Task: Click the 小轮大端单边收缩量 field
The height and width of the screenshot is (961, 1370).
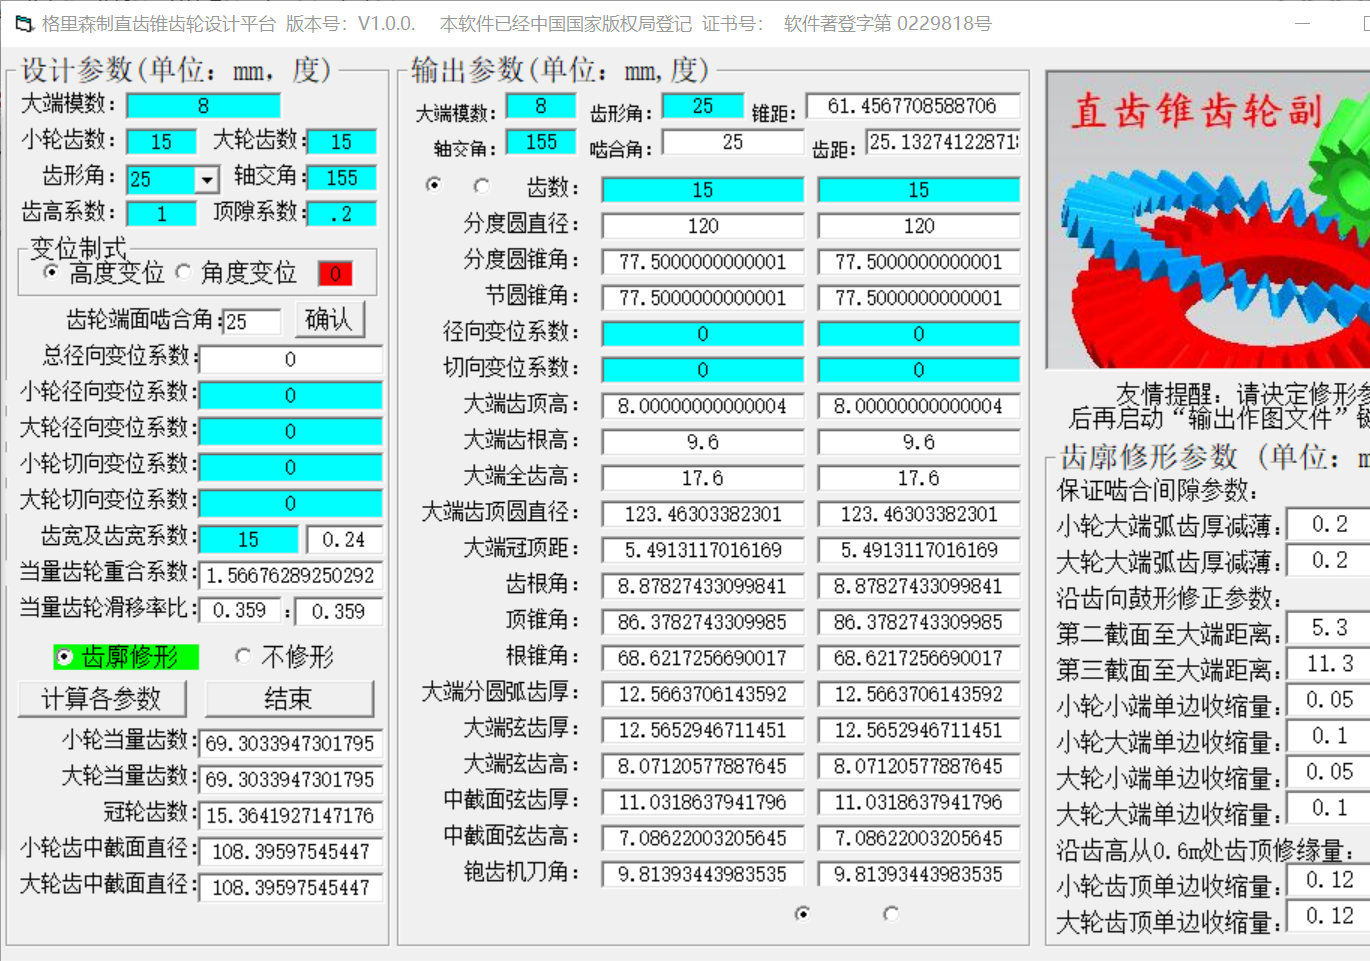Action: (1329, 736)
